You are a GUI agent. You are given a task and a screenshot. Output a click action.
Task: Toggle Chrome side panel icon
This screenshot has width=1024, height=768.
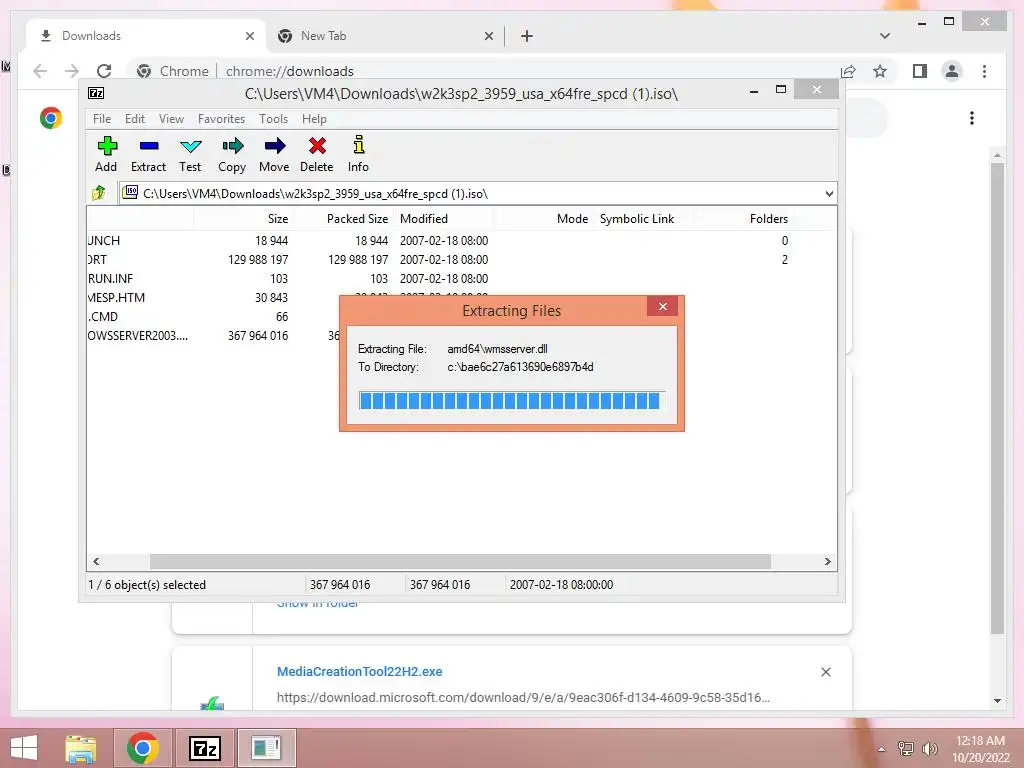pos(920,71)
